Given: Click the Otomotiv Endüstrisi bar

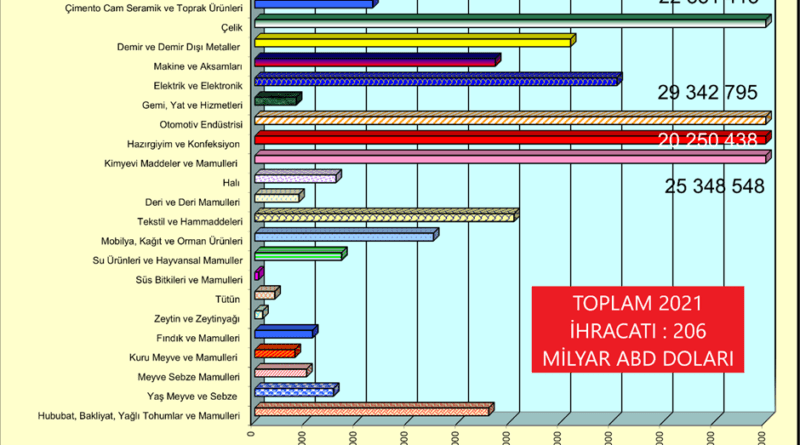Looking at the screenshot, I should click(510, 119).
